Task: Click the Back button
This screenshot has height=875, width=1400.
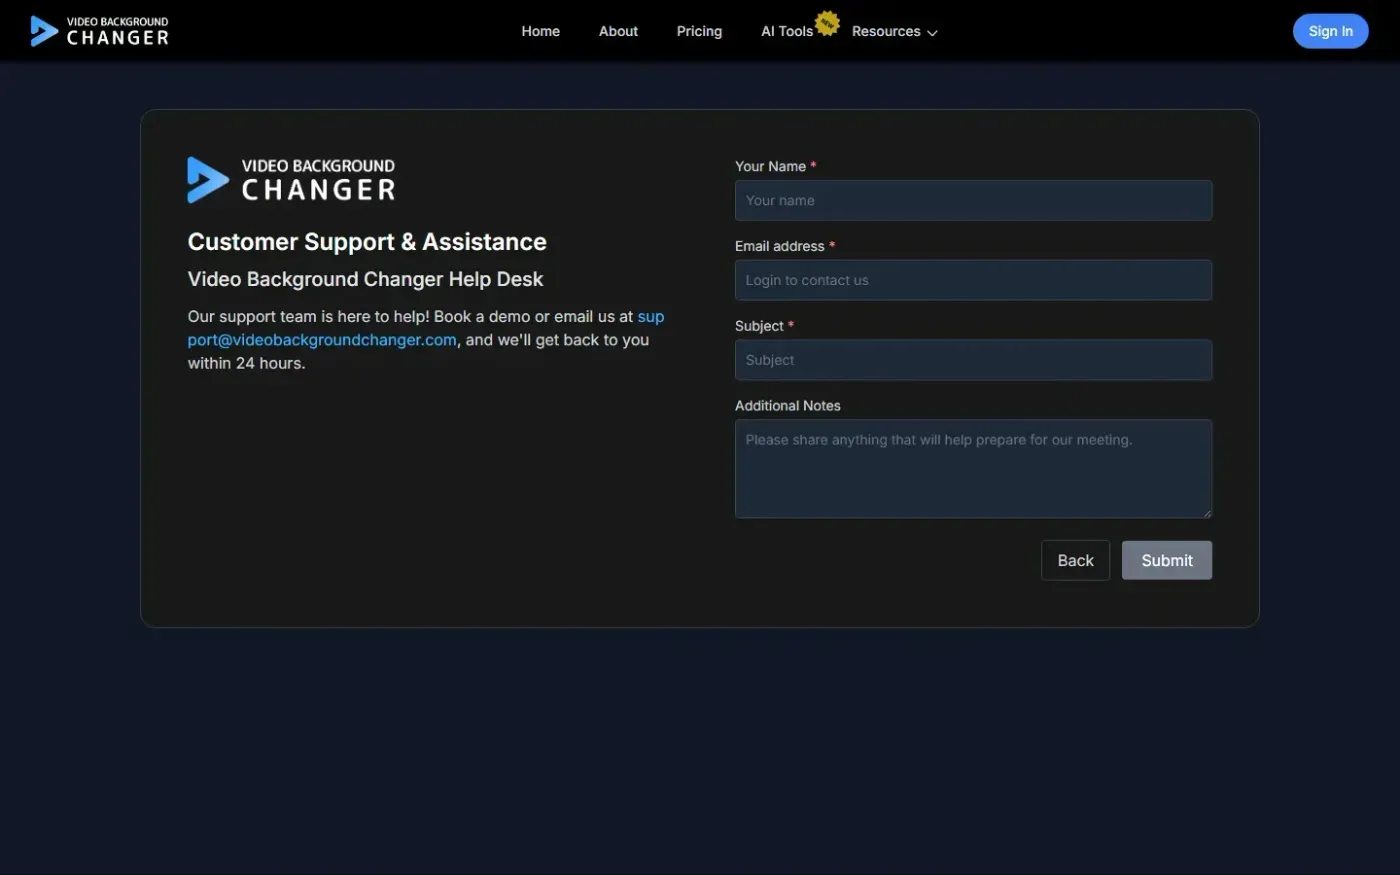Action: [x=1075, y=560]
